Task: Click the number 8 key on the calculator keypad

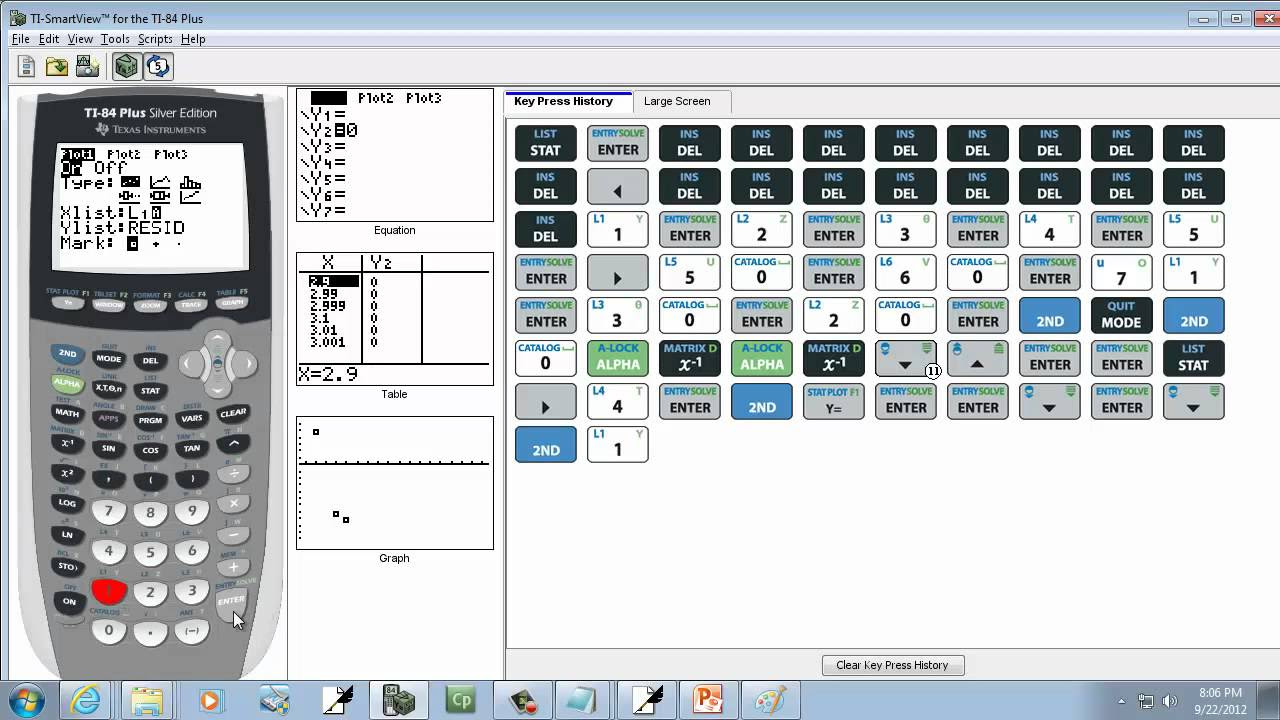Action: [150, 513]
